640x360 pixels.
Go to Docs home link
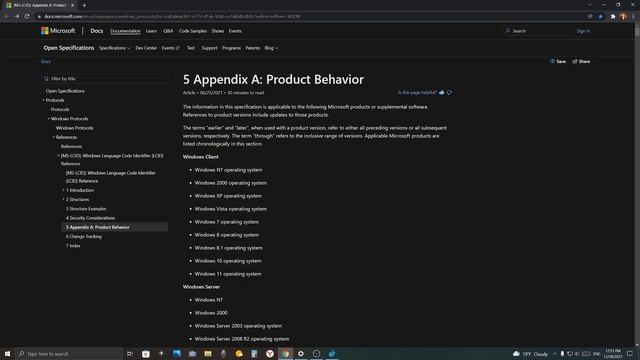pyautogui.click(x=96, y=31)
